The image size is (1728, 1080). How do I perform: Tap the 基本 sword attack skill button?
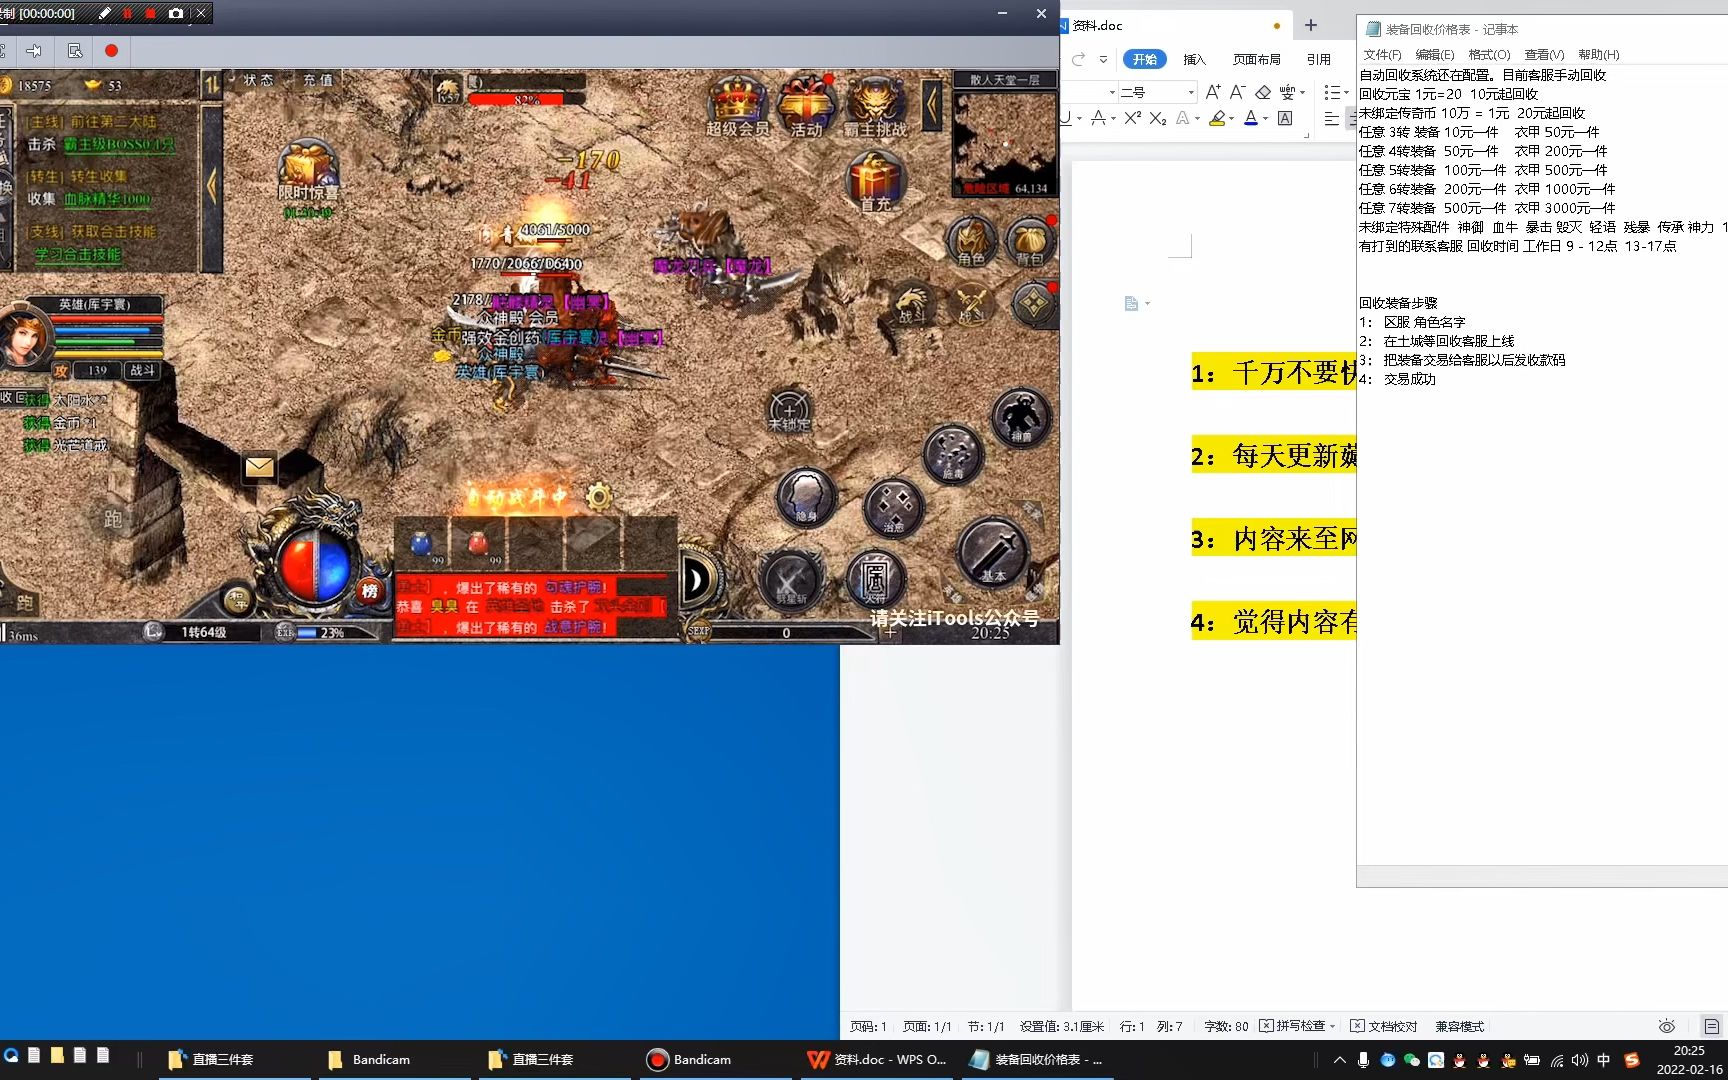pos(993,552)
